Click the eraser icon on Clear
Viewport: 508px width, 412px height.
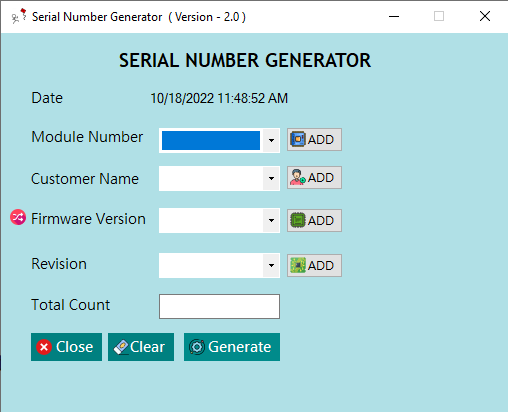(x=121, y=347)
